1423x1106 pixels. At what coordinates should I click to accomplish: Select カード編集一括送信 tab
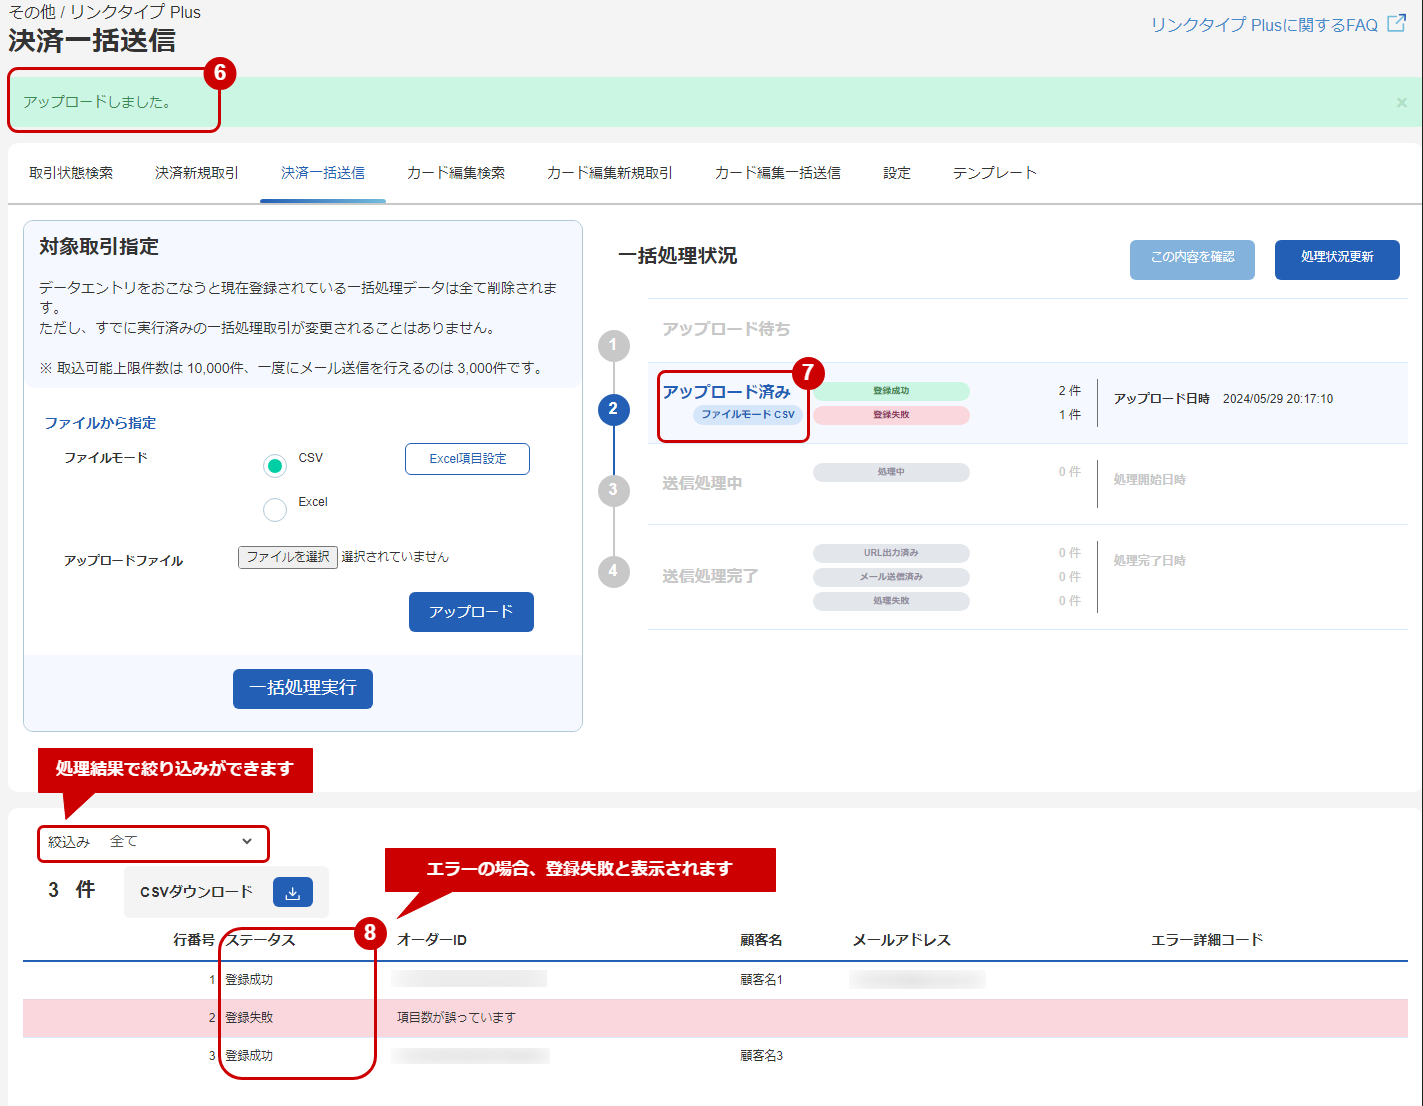778,173
